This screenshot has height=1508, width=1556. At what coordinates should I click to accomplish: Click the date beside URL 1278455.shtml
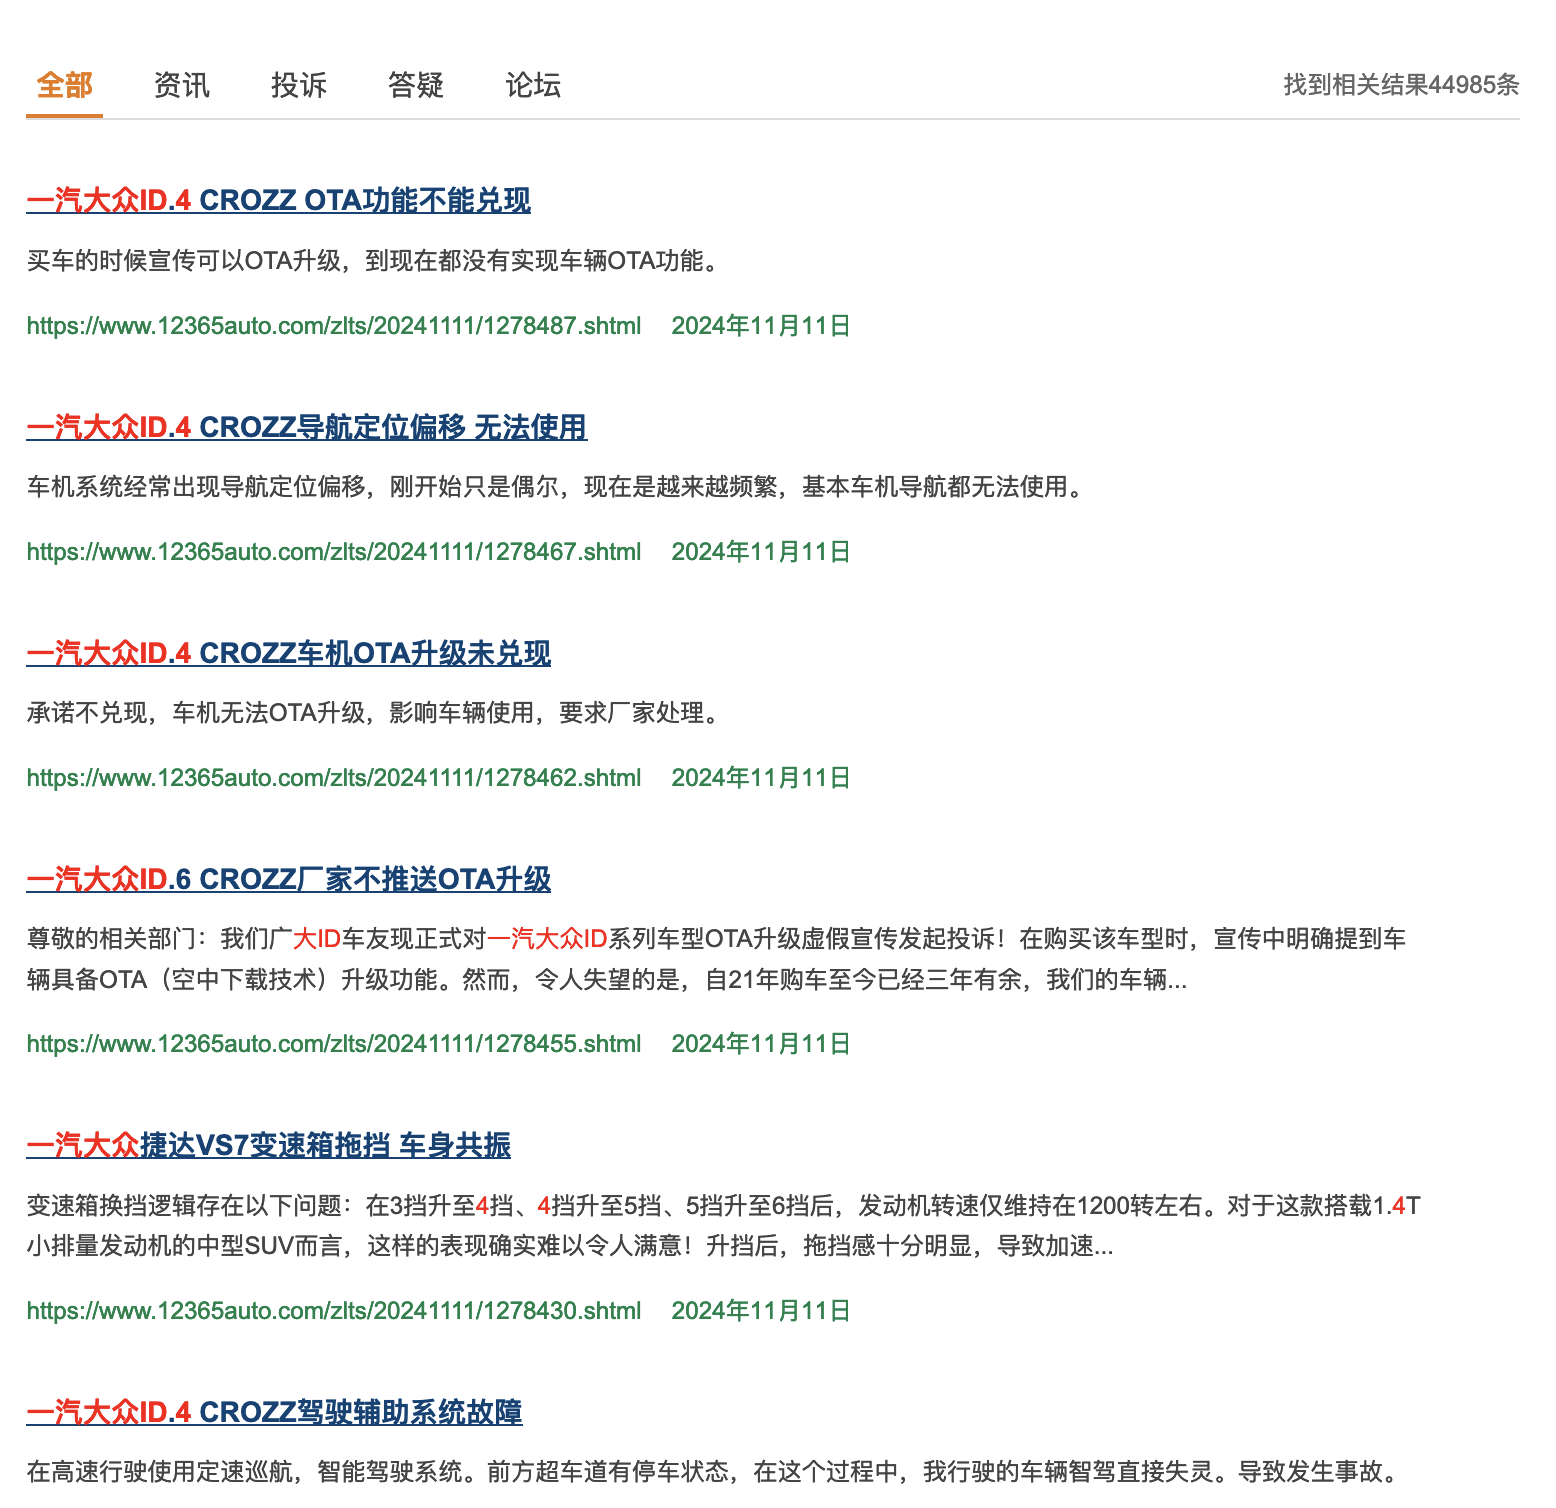tap(761, 1043)
